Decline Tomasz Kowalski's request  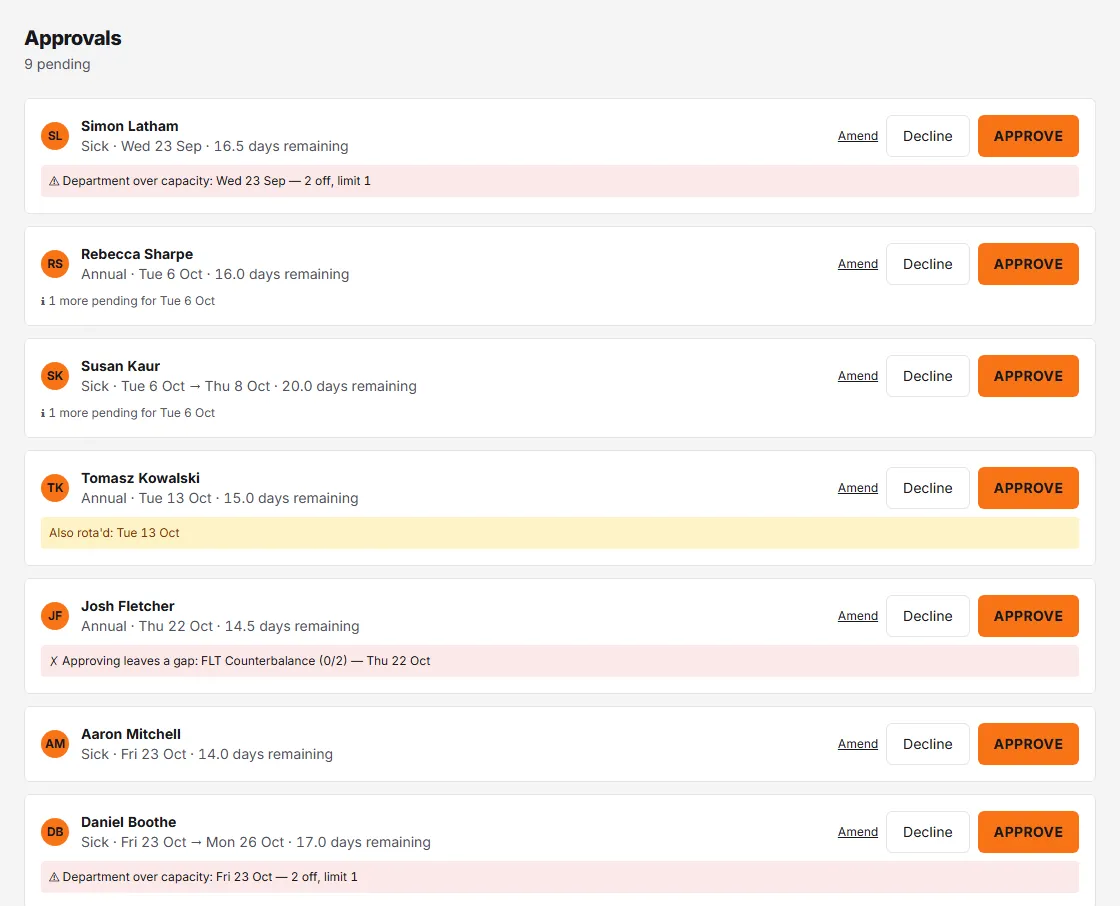(927, 488)
